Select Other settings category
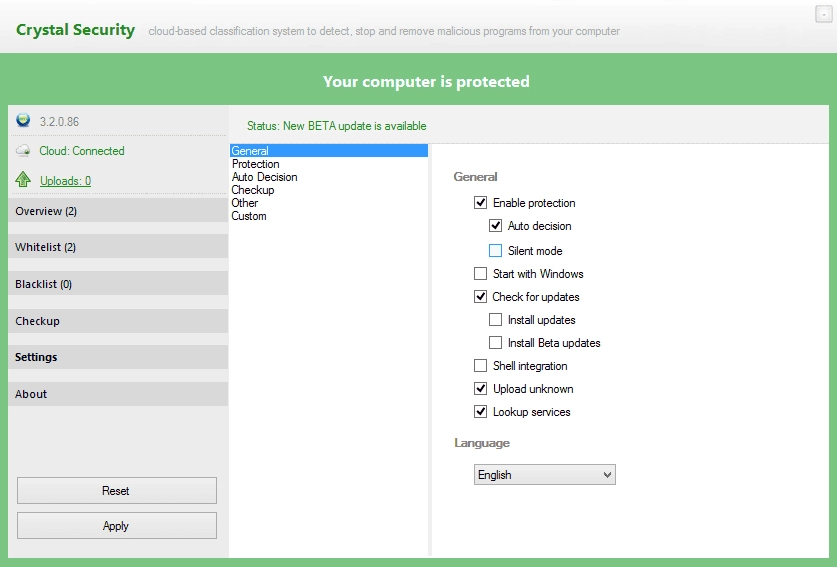Screen dimensions: 837x567 [329, 203]
